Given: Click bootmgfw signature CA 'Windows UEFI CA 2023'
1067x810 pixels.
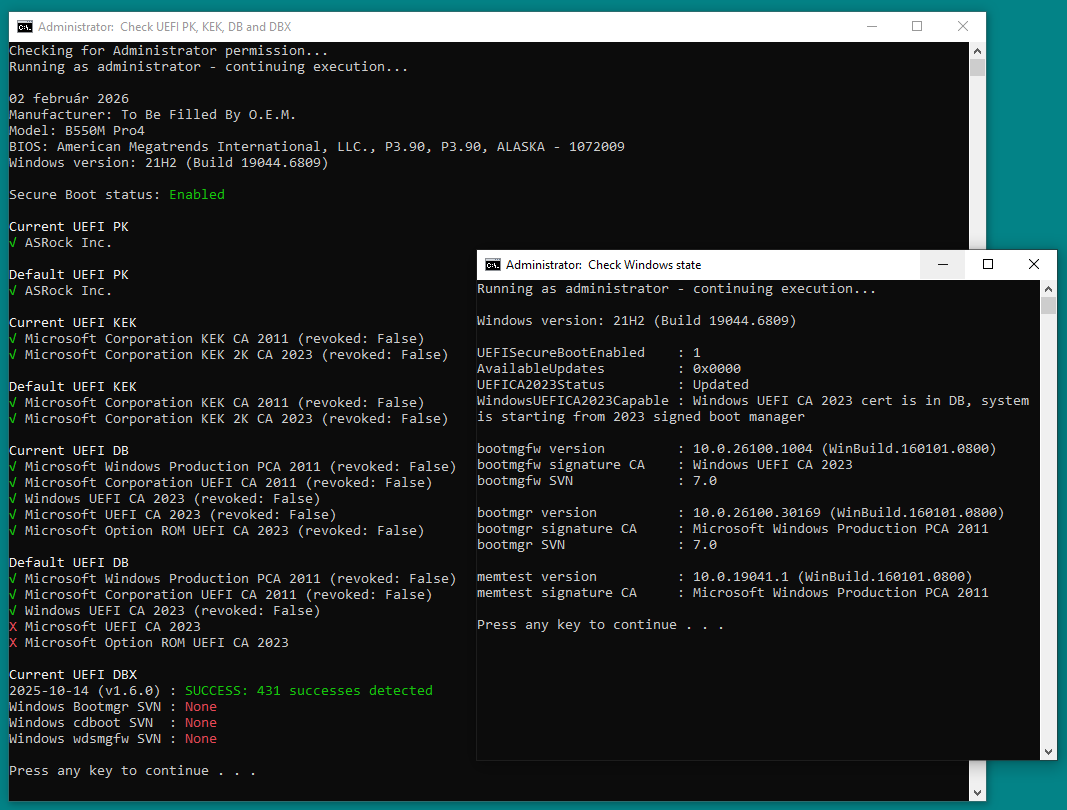Looking at the screenshot, I should [772, 464].
